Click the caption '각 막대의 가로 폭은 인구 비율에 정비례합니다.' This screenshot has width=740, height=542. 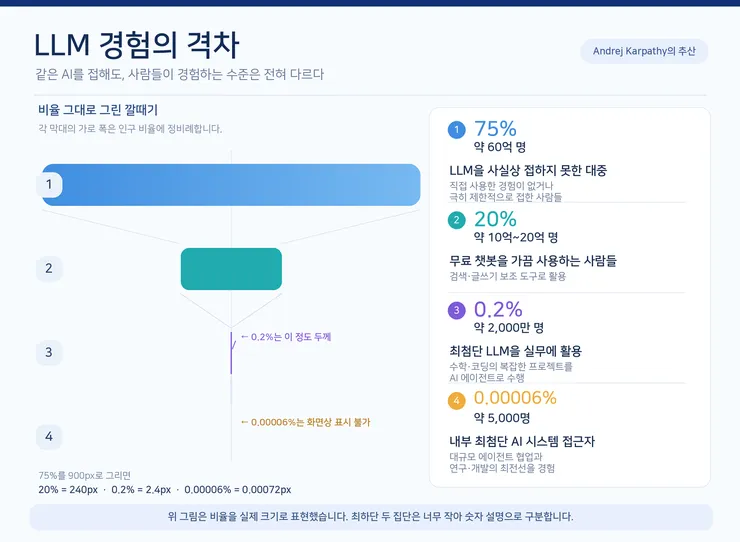[130, 128]
